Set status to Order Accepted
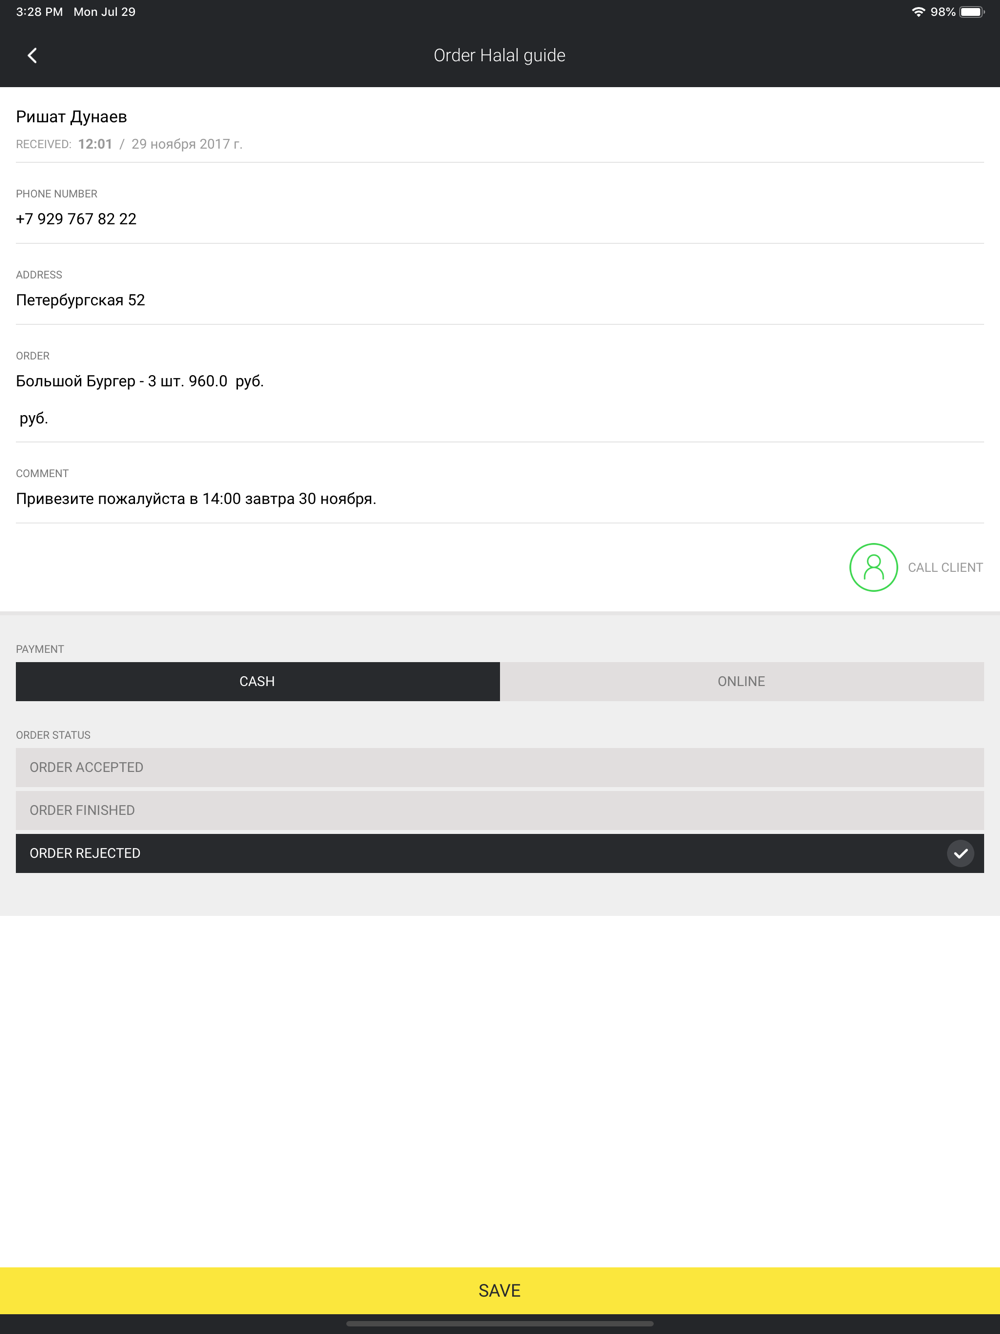1000x1334 pixels. (499, 767)
